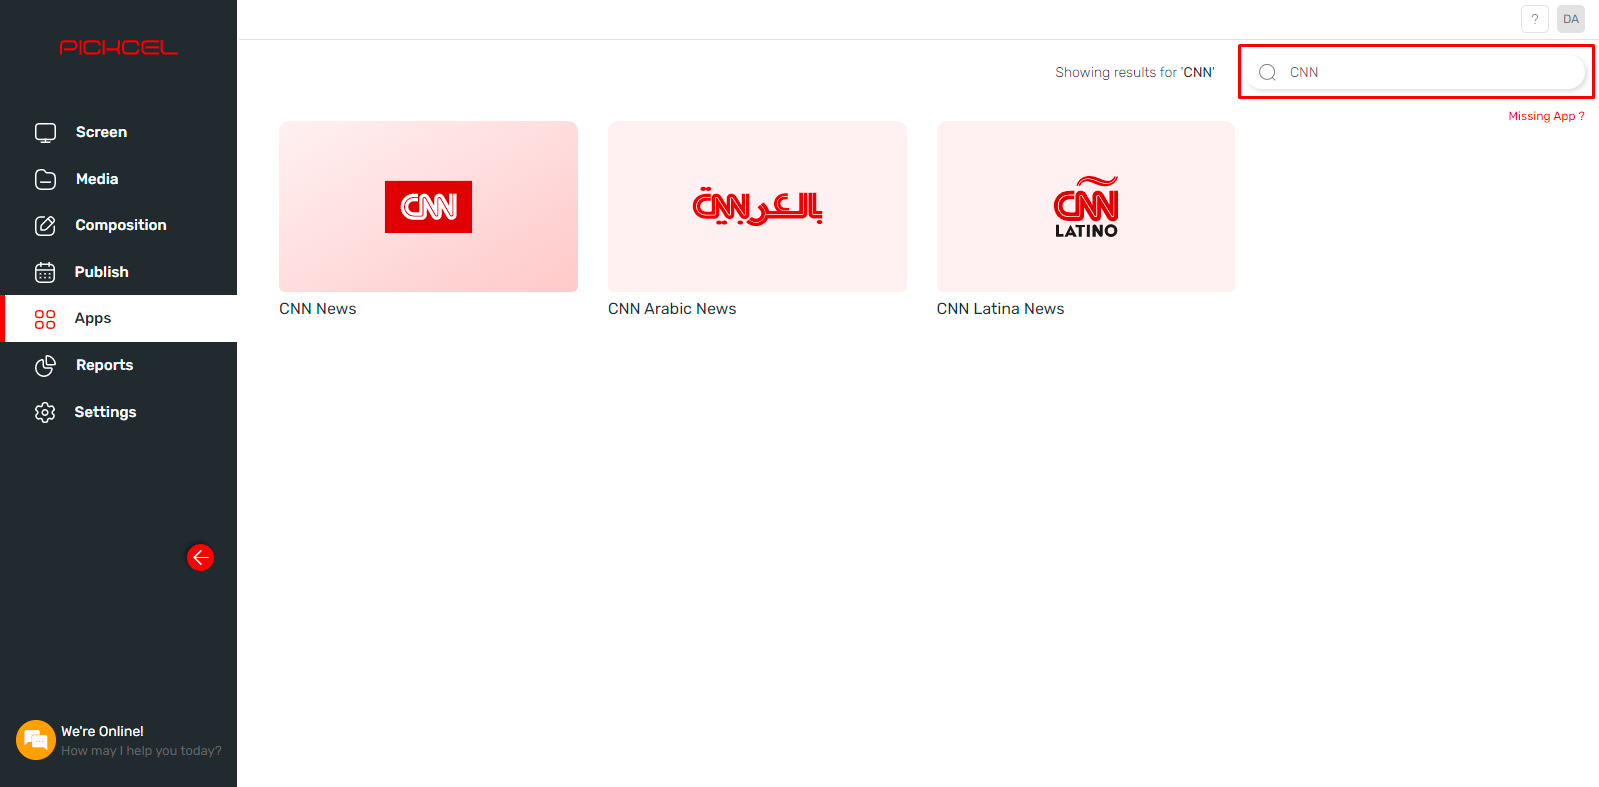The width and height of the screenshot is (1599, 787).
Task: Open the Media menu item
Action: [120, 179]
